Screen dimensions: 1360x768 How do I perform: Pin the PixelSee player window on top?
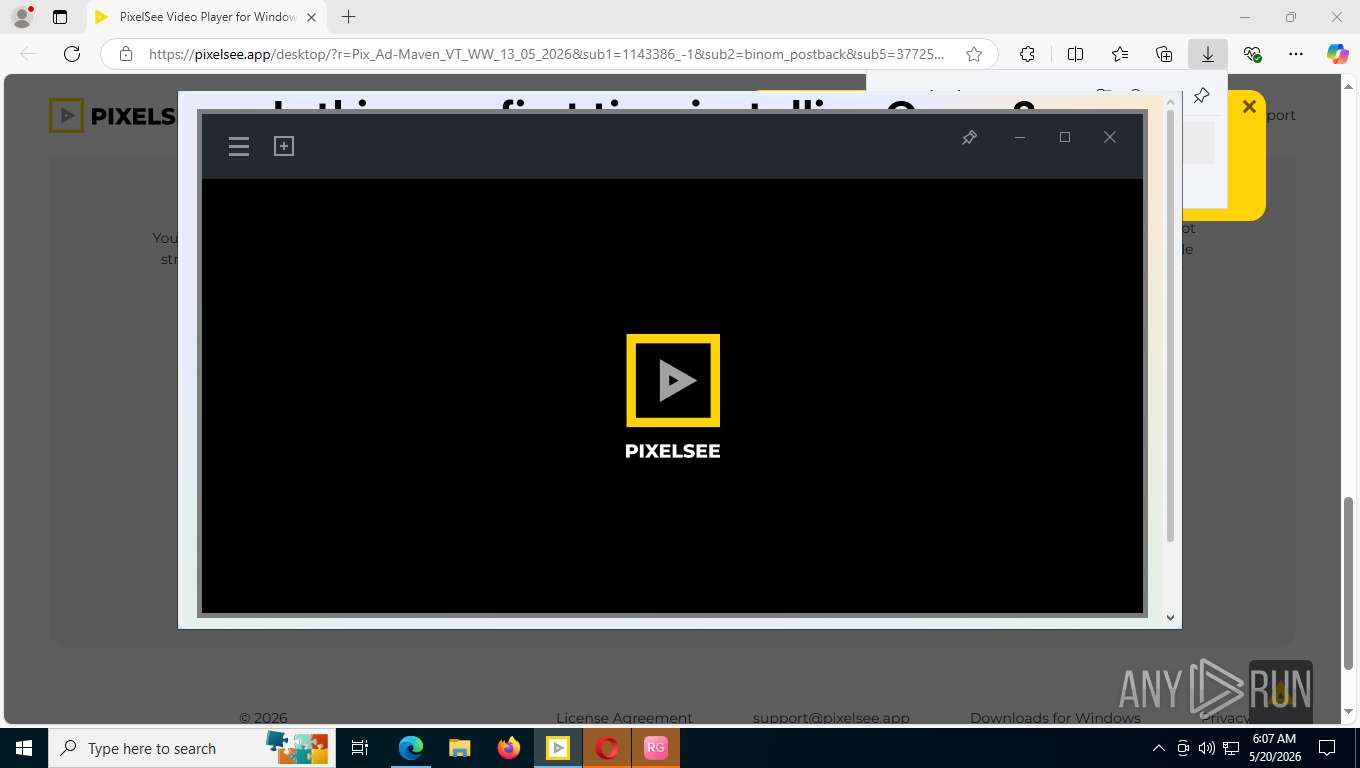coord(969,138)
